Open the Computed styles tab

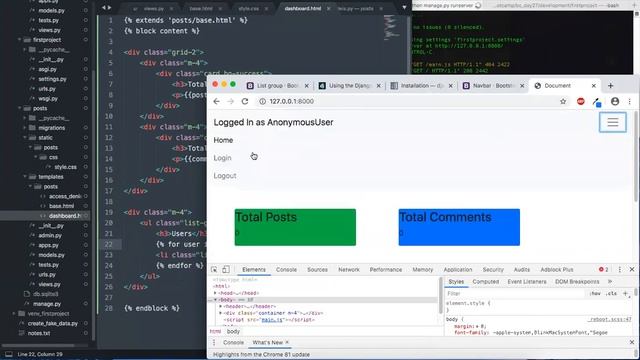(x=486, y=282)
